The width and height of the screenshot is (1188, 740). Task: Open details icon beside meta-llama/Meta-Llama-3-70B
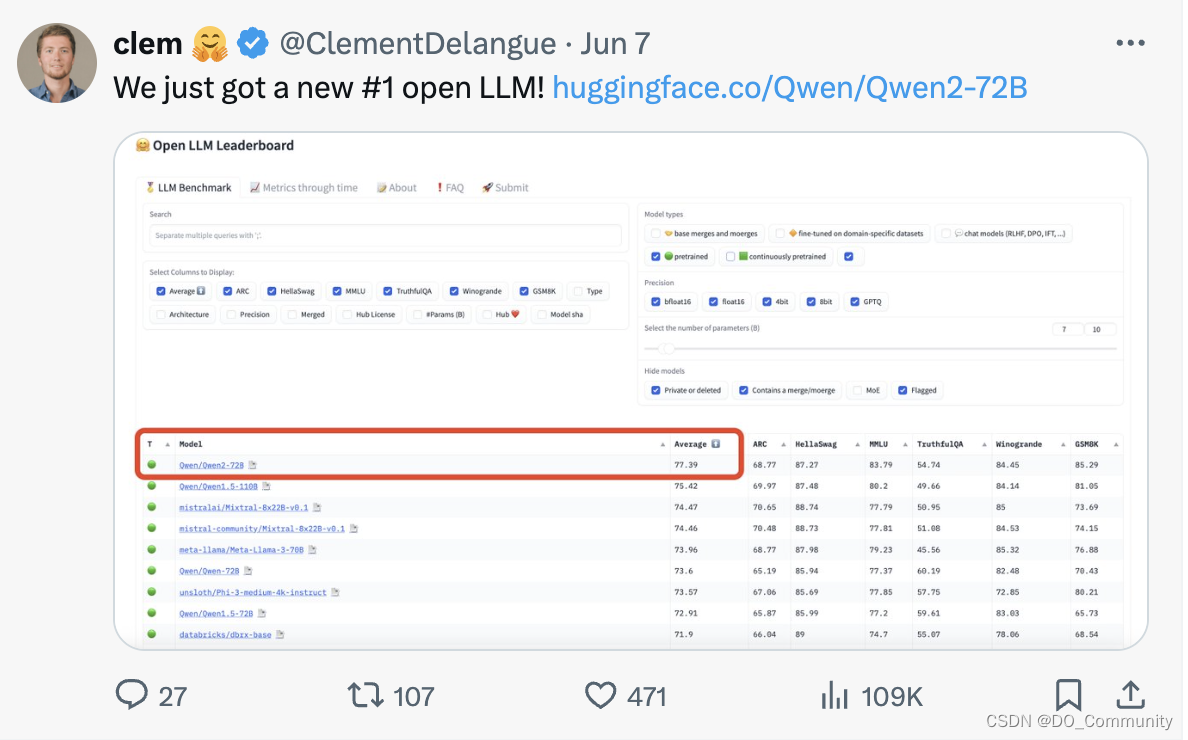pyautogui.click(x=312, y=550)
